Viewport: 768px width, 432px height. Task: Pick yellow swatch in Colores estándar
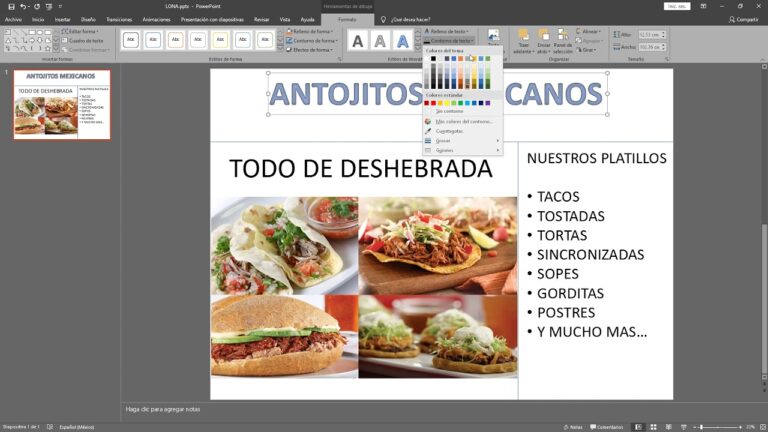click(447, 103)
